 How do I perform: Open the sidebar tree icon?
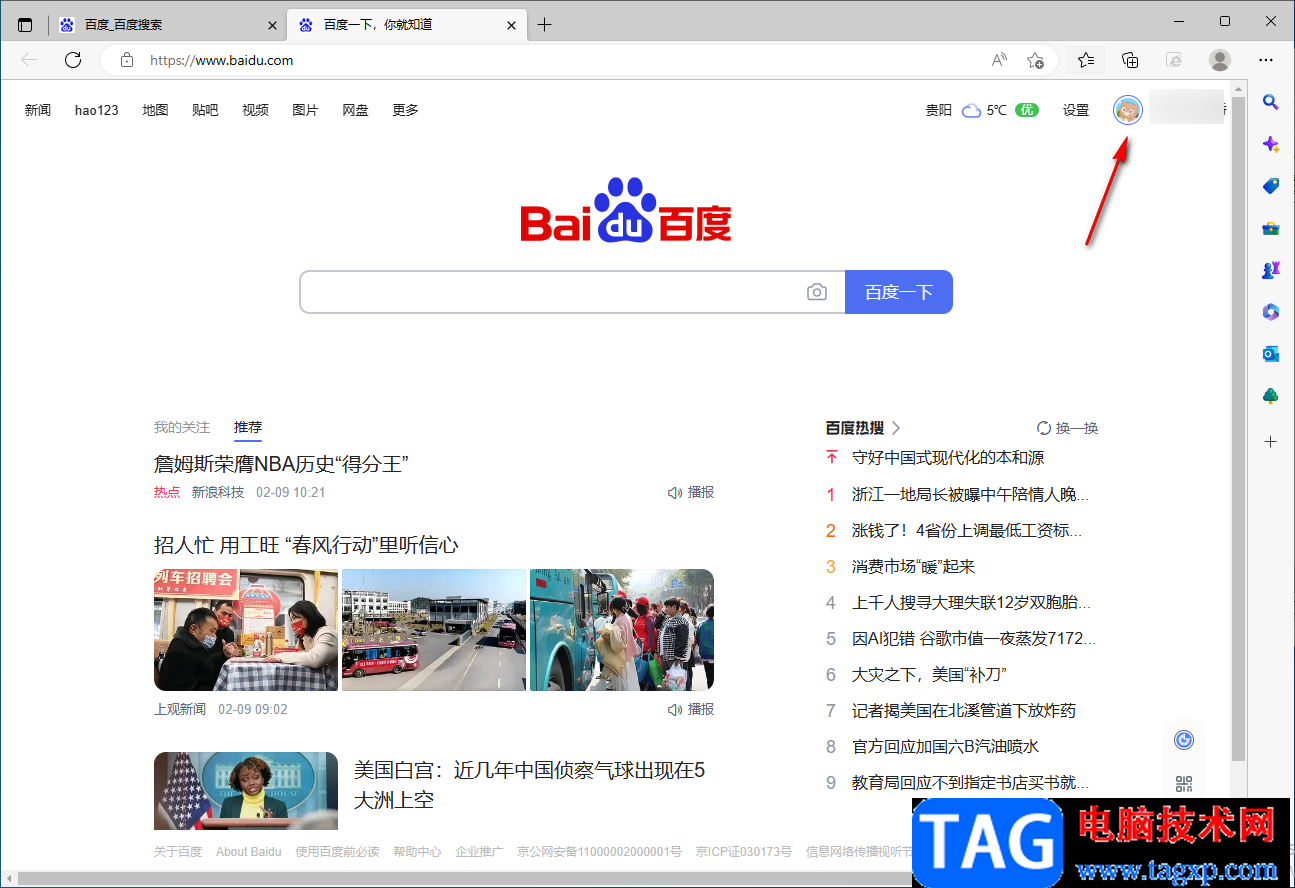[x=1271, y=396]
